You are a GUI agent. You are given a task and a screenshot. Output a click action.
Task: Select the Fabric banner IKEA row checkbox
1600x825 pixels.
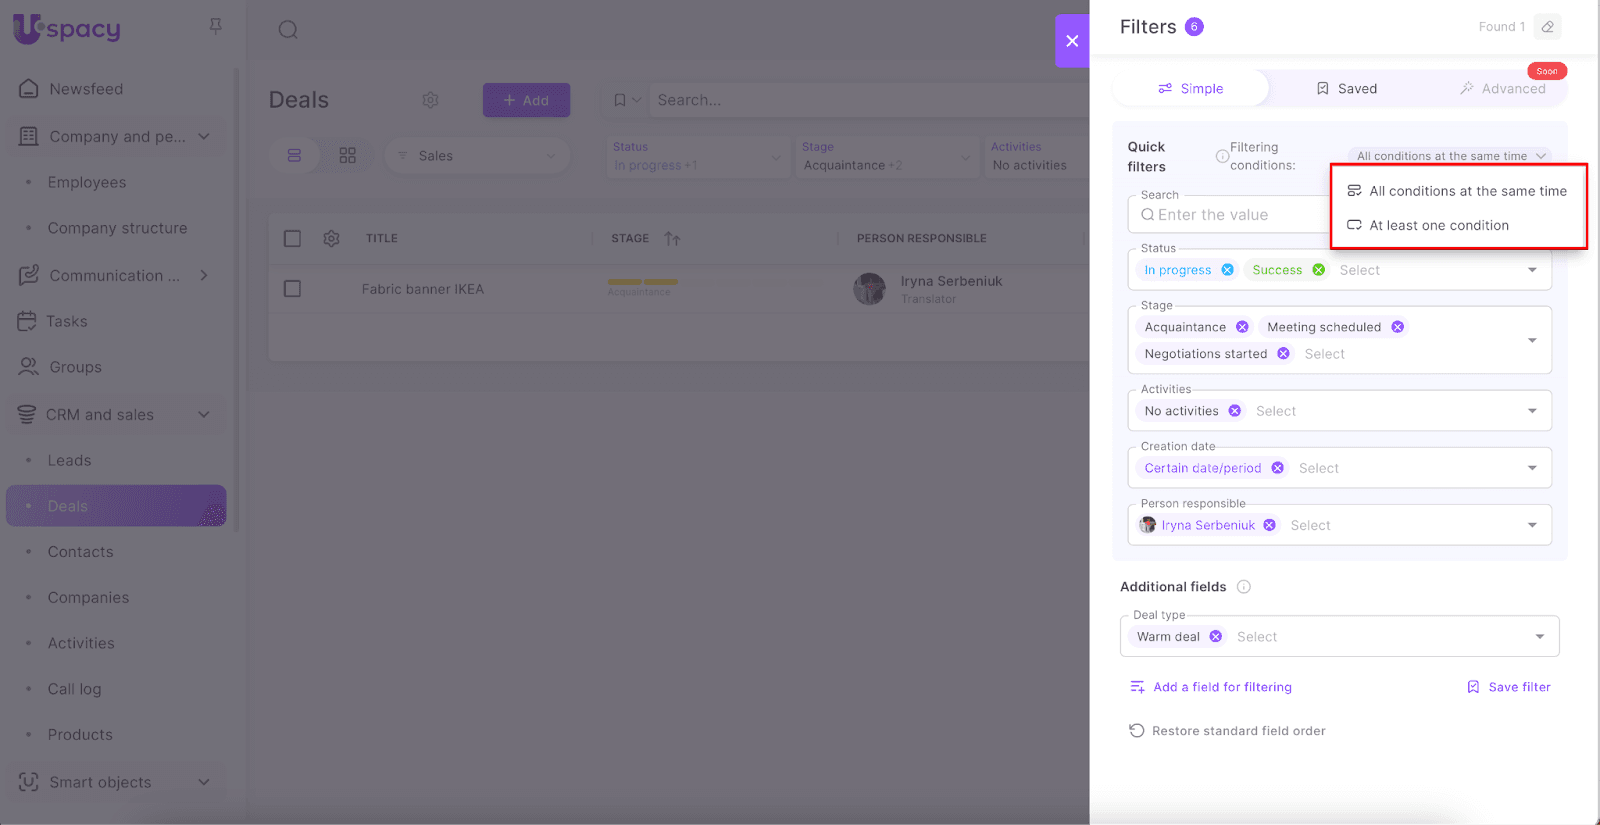click(292, 289)
